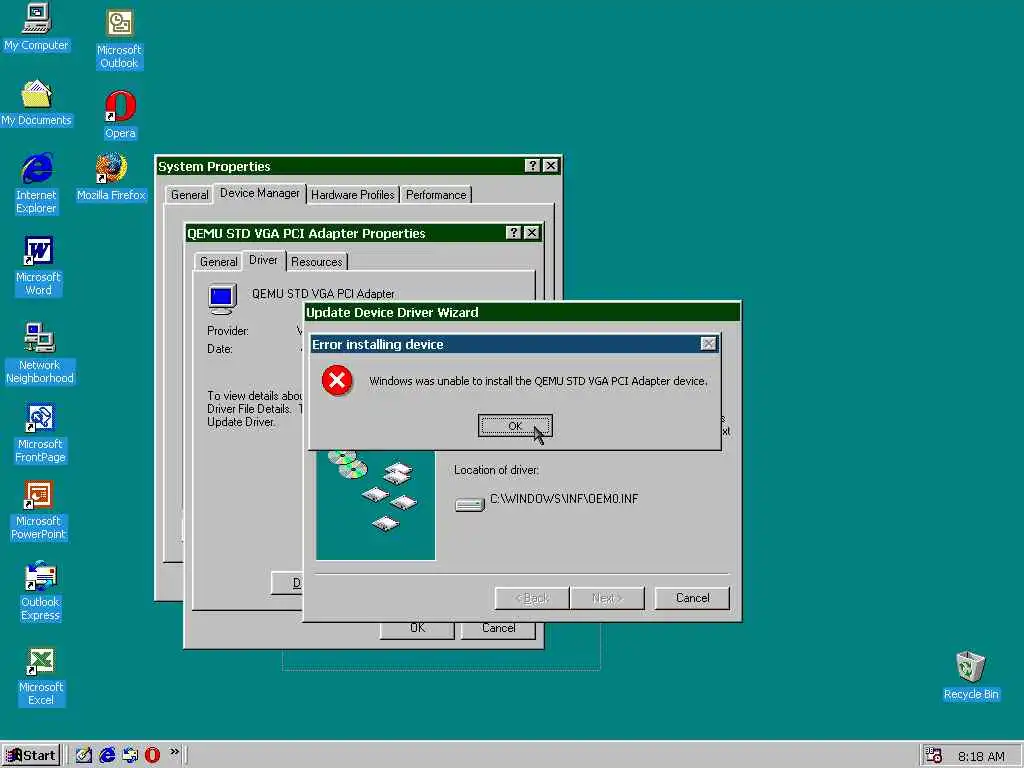Click Cancel in adapter properties window
This screenshot has height=768, width=1024.
pos(498,629)
